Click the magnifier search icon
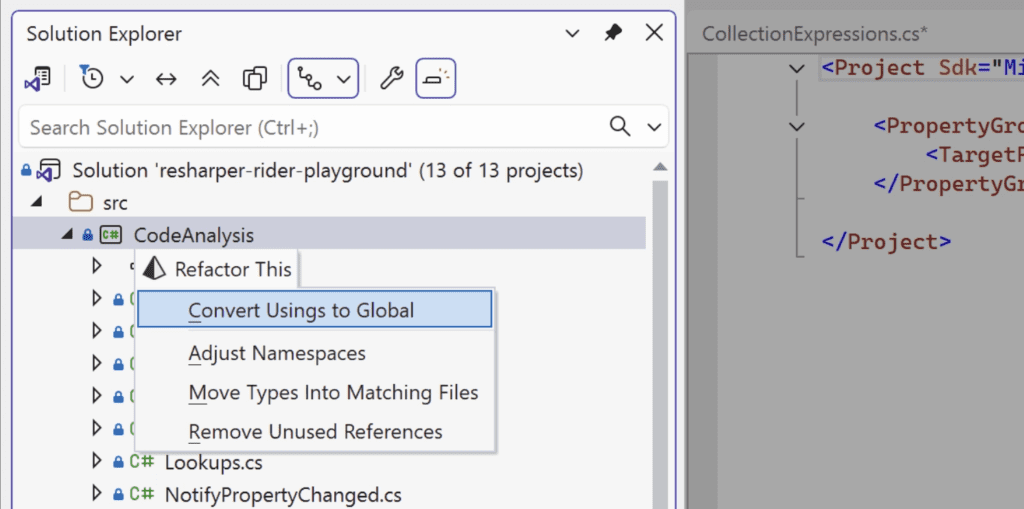 pyautogui.click(x=621, y=127)
